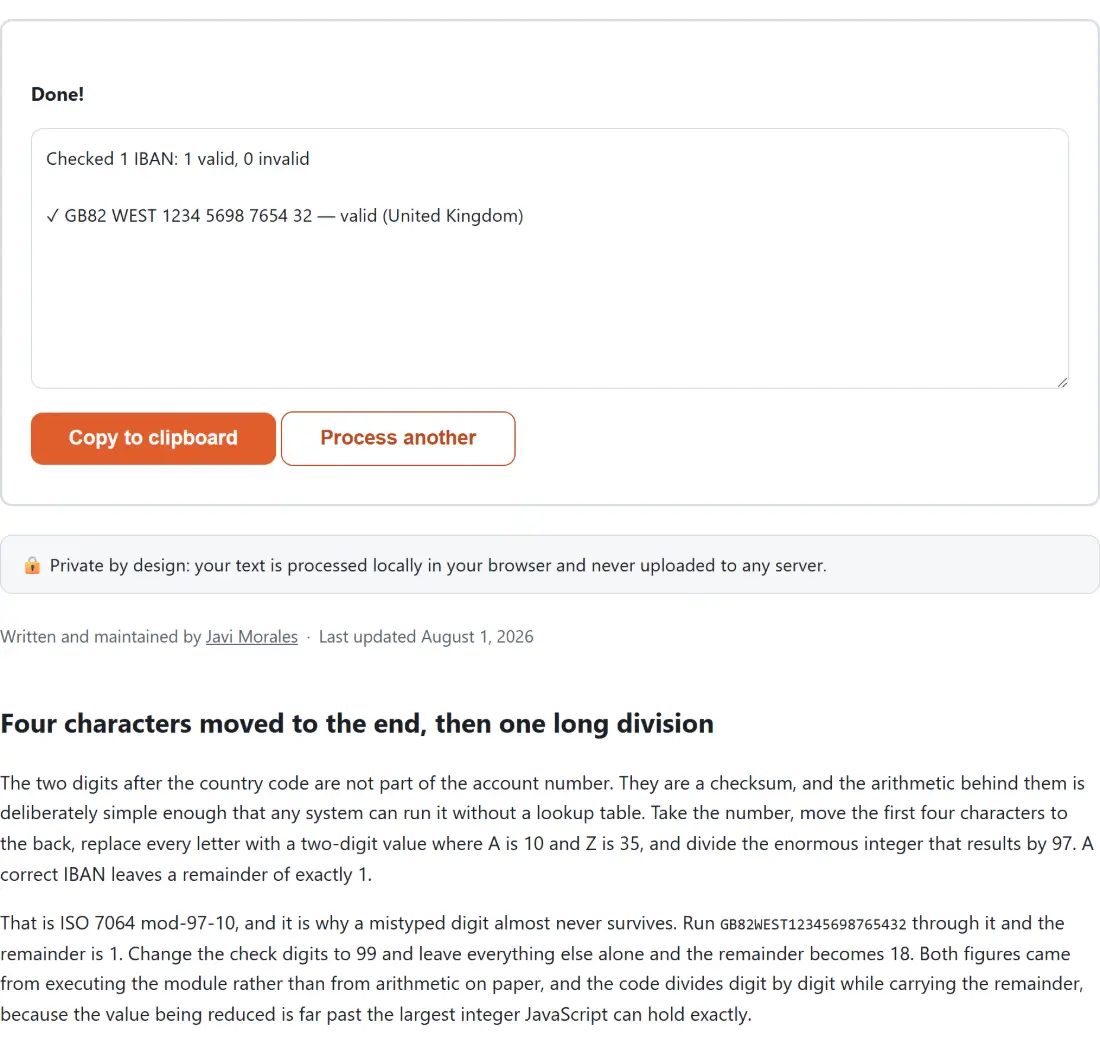
Task: Click the "Last updated August 1, 2026" text
Action: [x=426, y=636]
